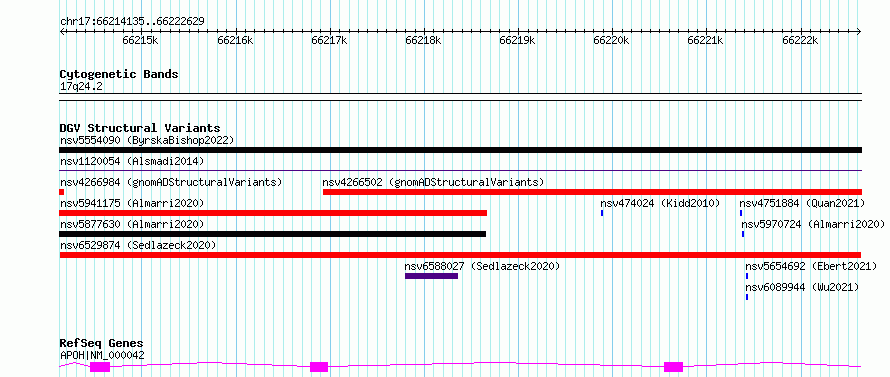Open nsv5877630 (Almarri2020) label
890x377 pixels.
pyautogui.click(x=132, y=224)
